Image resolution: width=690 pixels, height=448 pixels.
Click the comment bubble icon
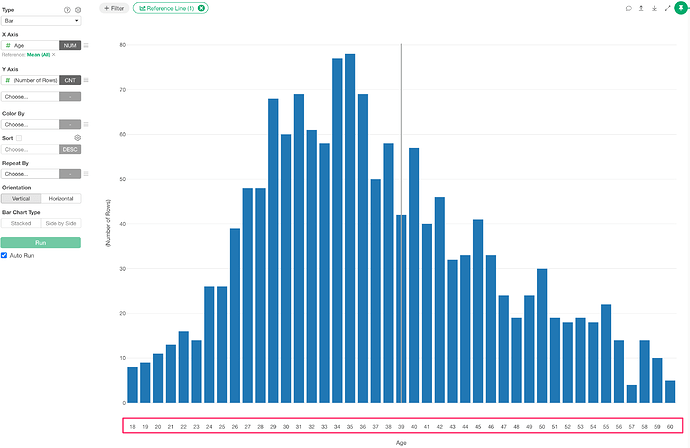click(629, 8)
